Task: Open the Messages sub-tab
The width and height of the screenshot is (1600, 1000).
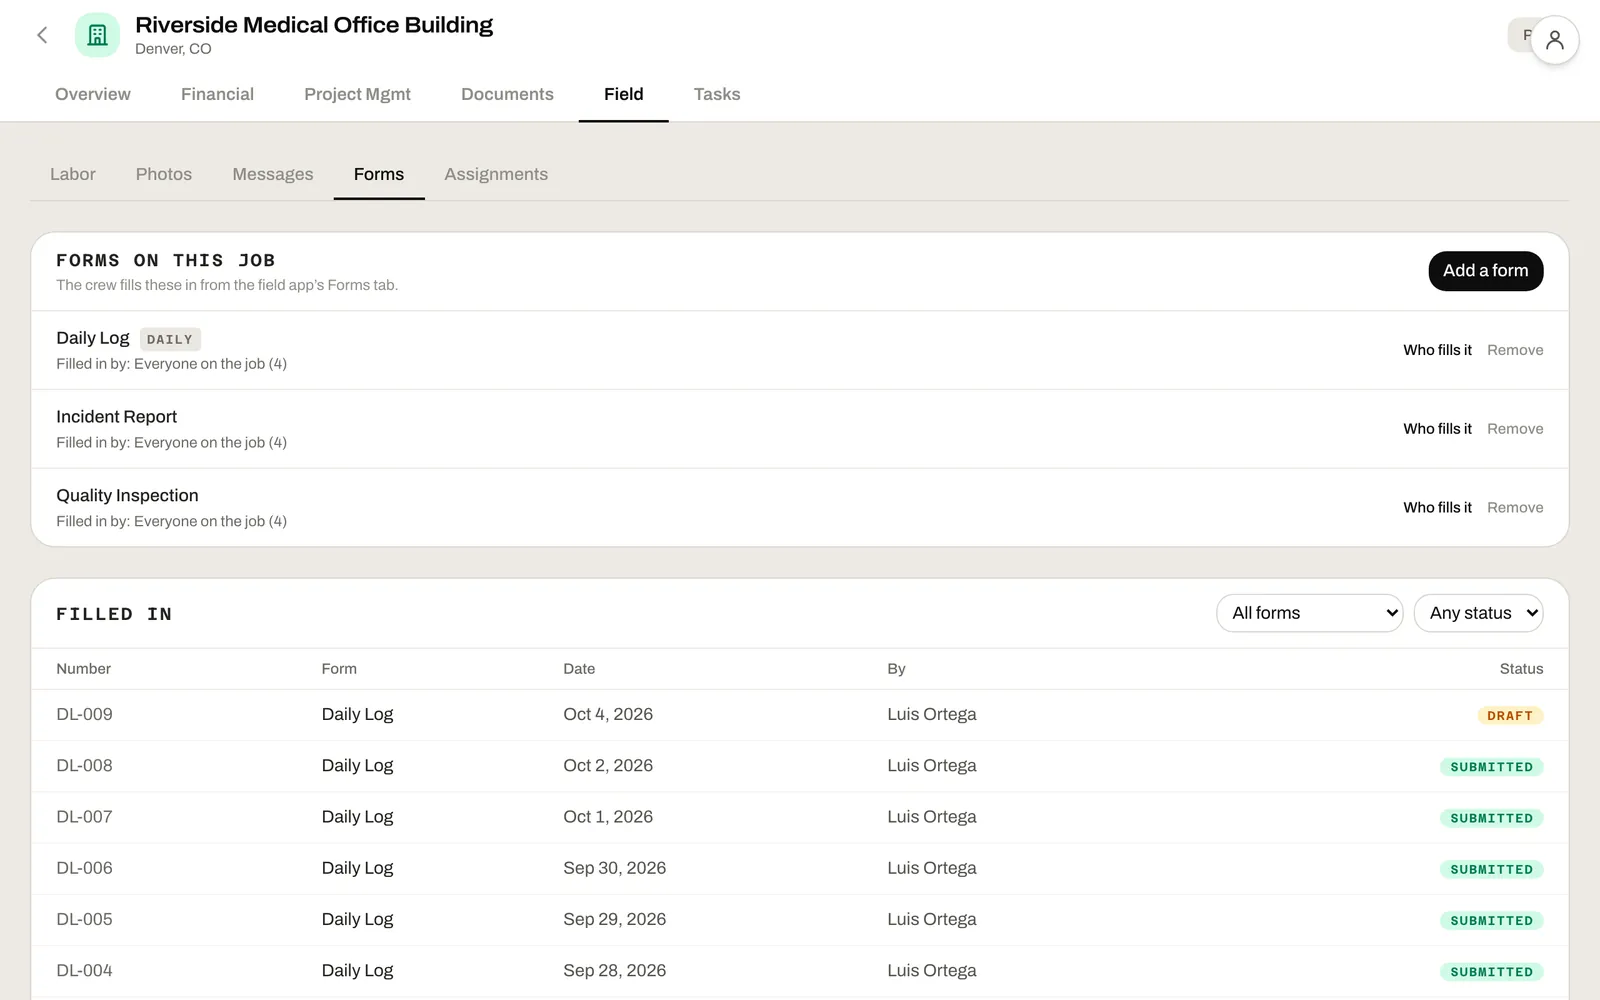Action: pos(273,174)
